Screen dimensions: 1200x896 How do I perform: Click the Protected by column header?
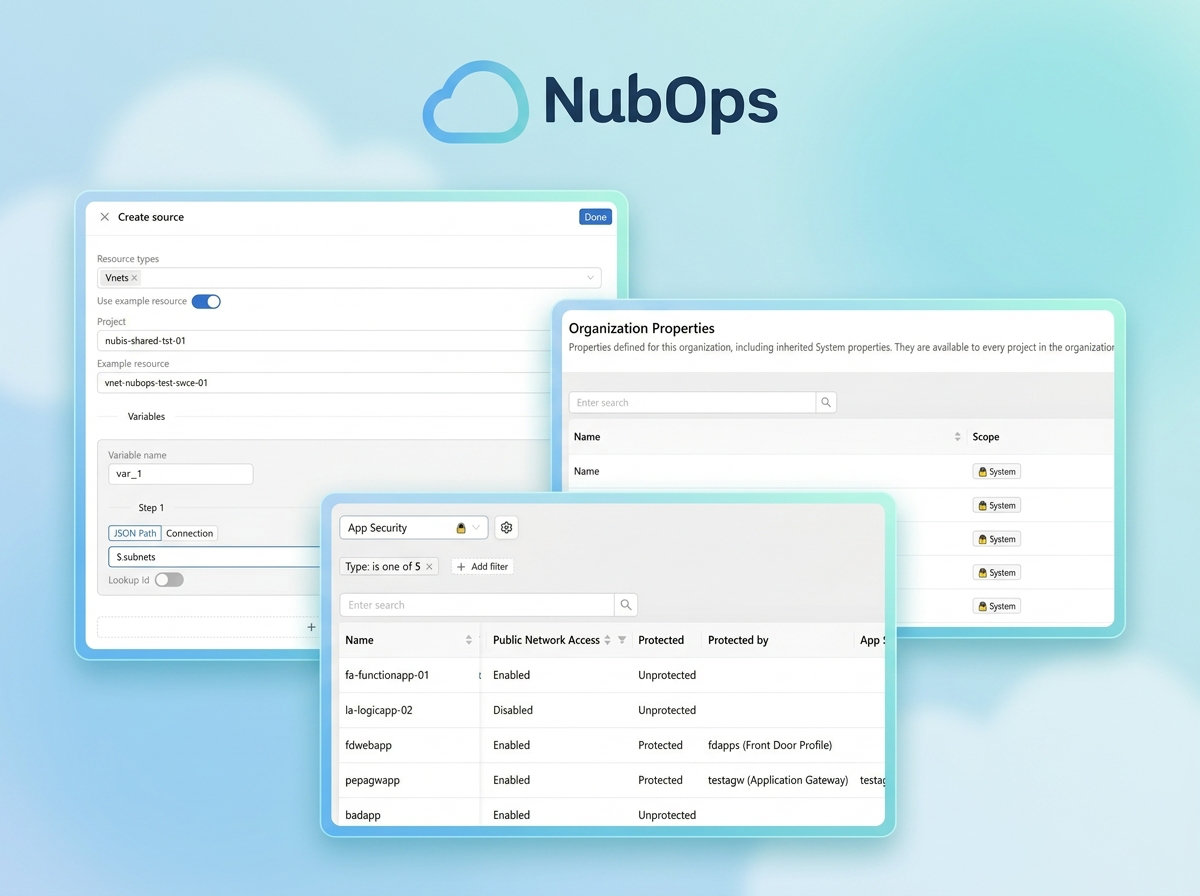coord(738,640)
